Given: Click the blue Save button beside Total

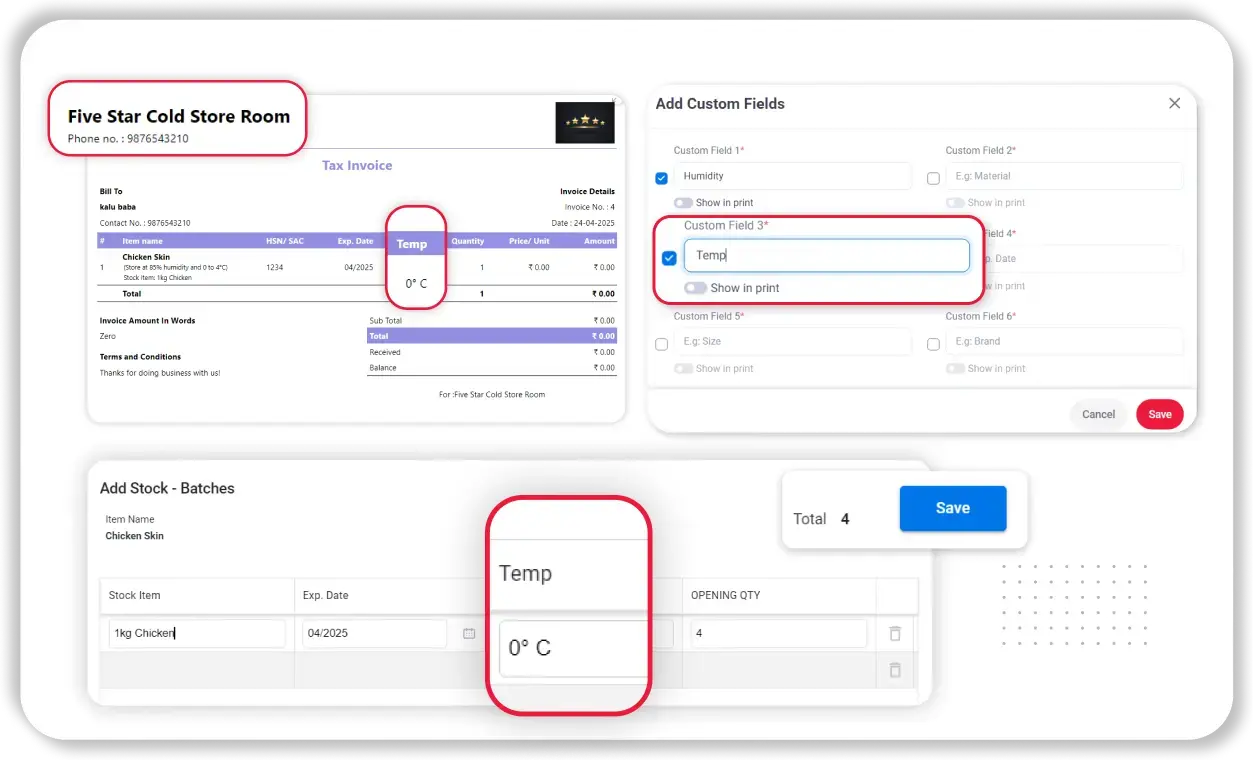Looking at the screenshot, I should 952,509.
